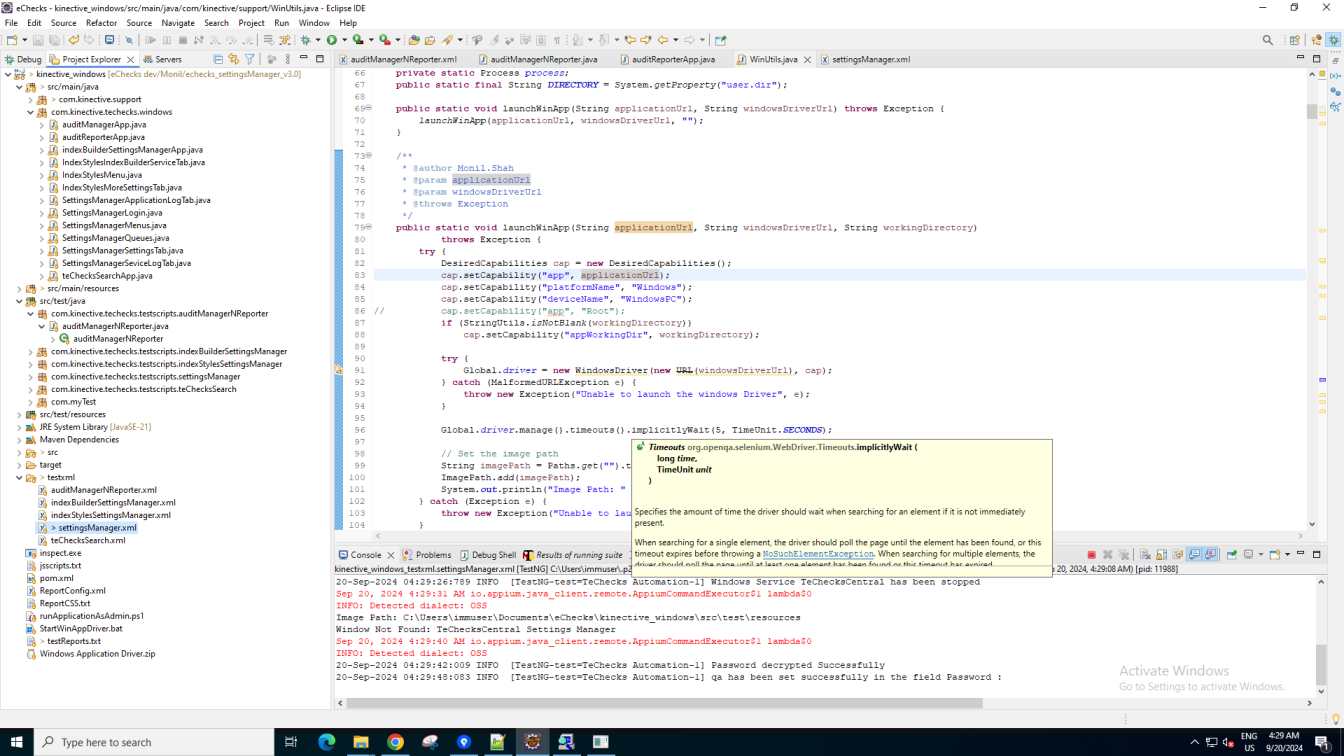Open the Refactor menu

101,23
